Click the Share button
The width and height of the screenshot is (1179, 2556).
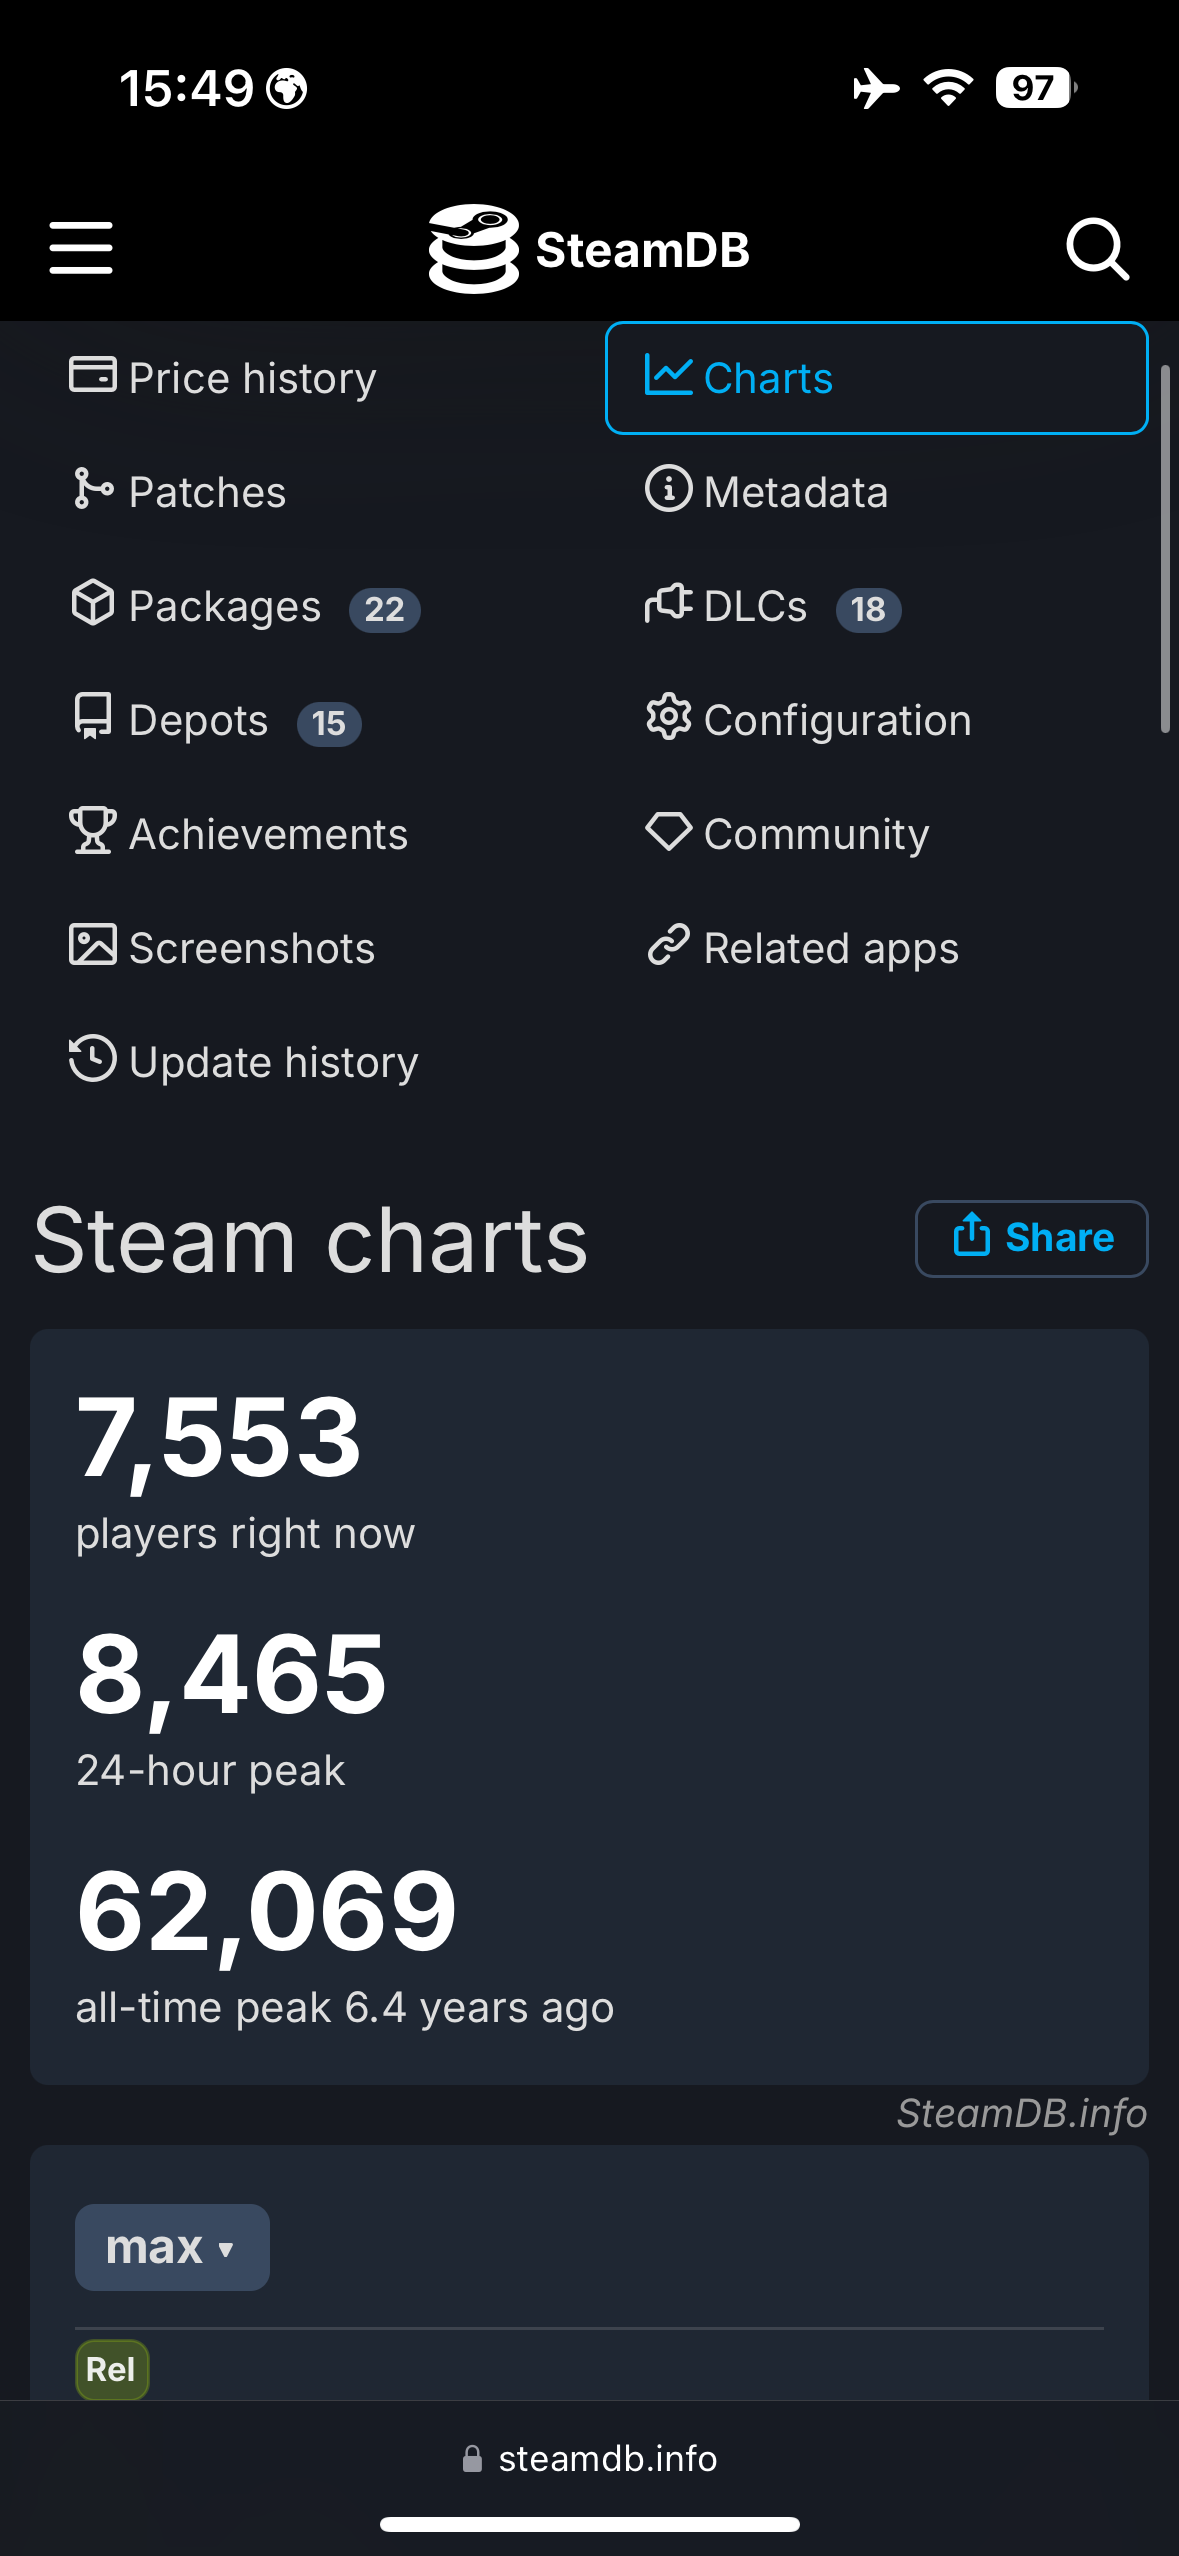[1031, 1238]
